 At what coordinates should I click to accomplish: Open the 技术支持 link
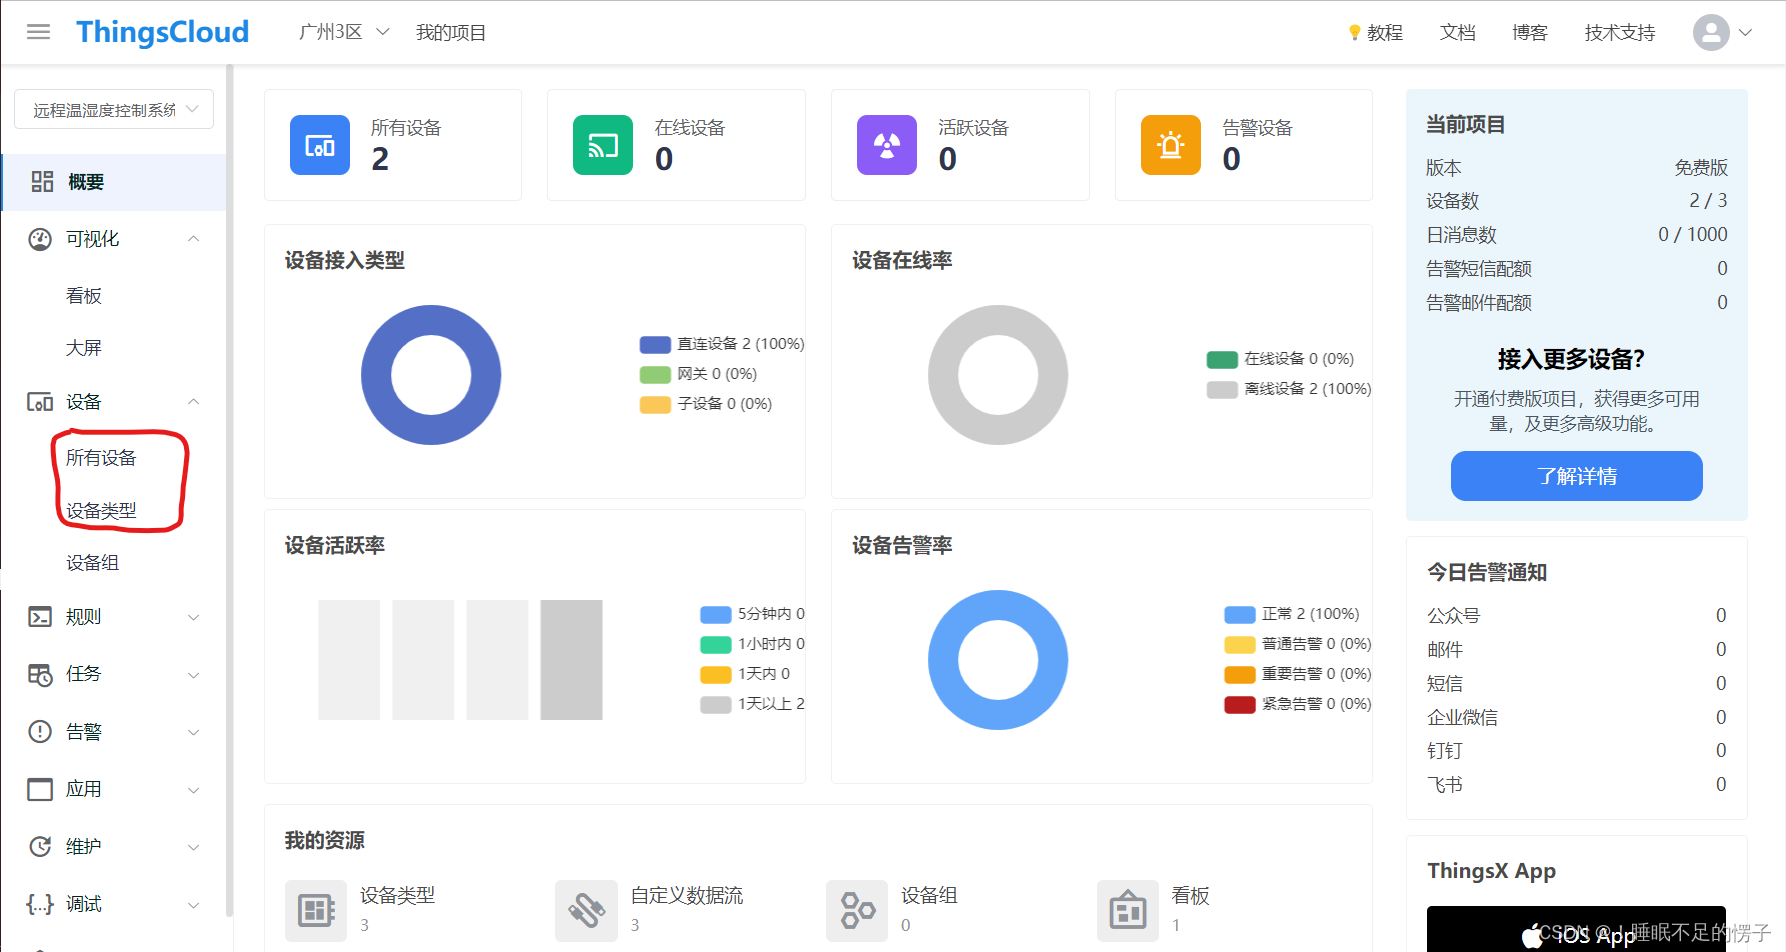(1620, 33)
